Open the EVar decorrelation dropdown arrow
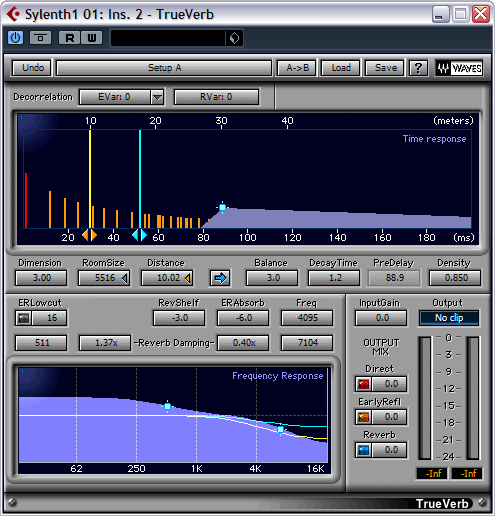The width and height of the screenshot is (495, 516). pos(157,97)
